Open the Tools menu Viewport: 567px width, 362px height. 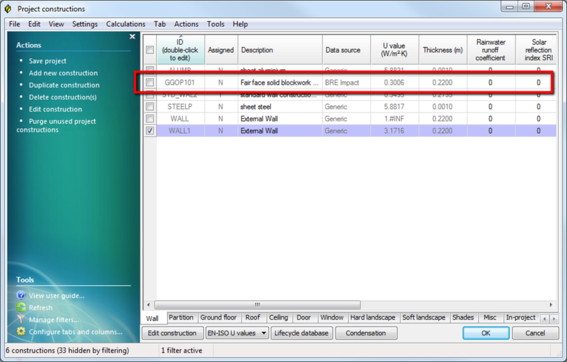216,24
